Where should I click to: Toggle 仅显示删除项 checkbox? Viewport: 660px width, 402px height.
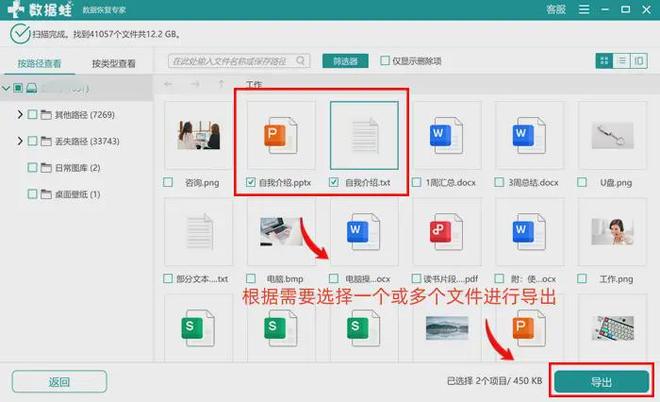click(385, 61)
